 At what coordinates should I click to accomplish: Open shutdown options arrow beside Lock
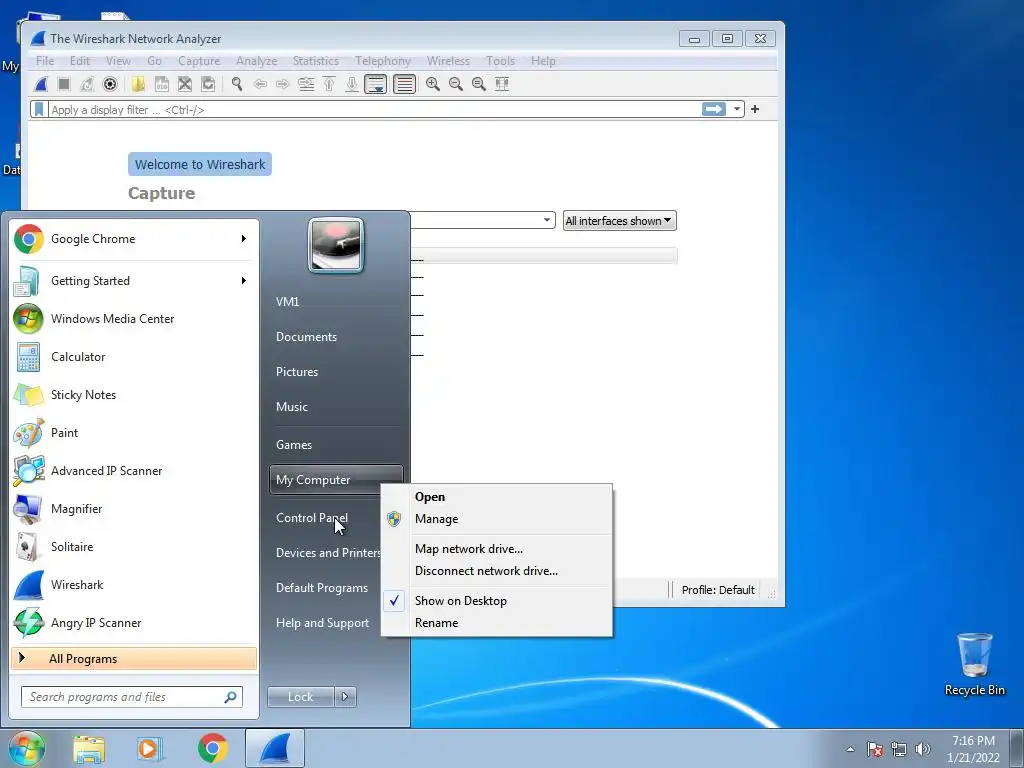click(x=345, y=697)
